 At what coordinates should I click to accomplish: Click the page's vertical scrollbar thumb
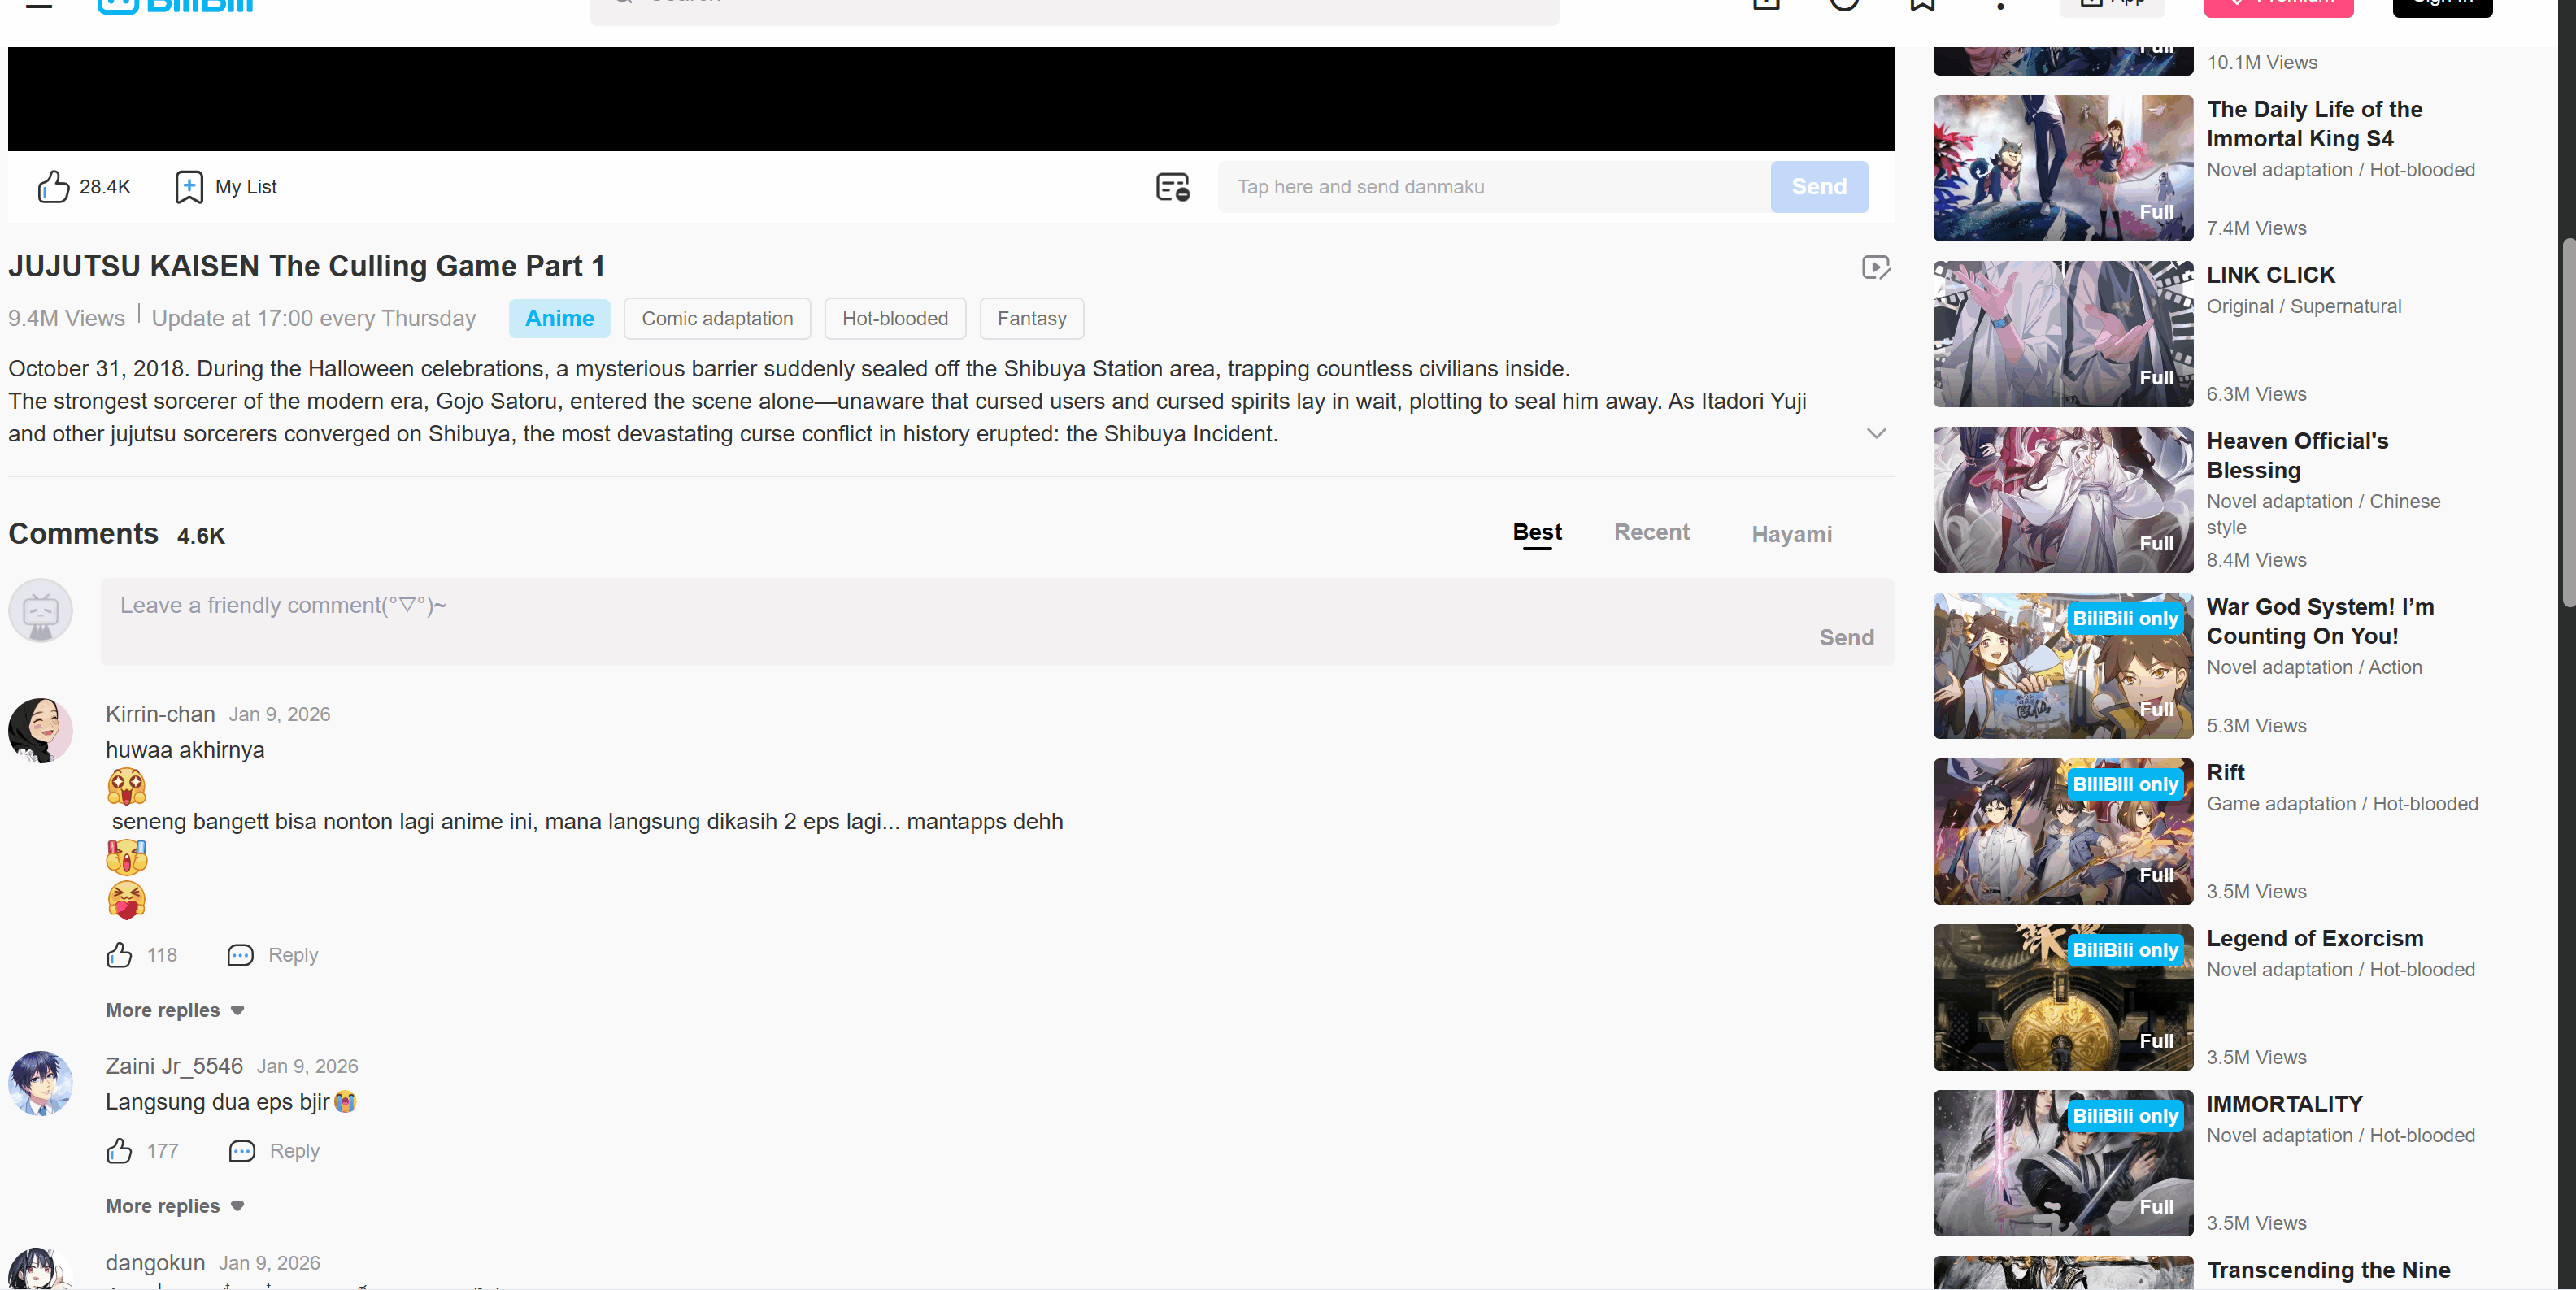2568,422
